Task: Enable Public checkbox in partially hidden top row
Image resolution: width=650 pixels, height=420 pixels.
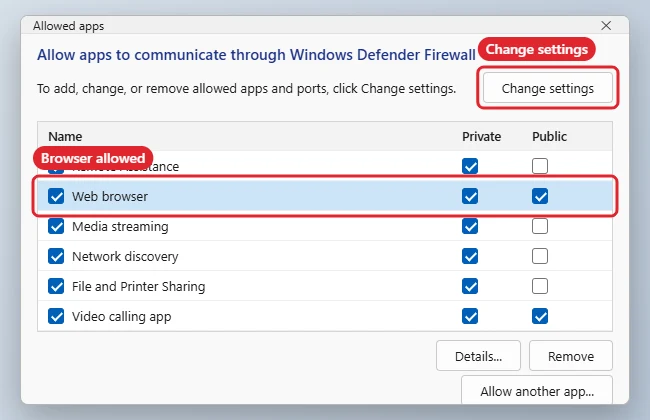Action: point(540,166)
